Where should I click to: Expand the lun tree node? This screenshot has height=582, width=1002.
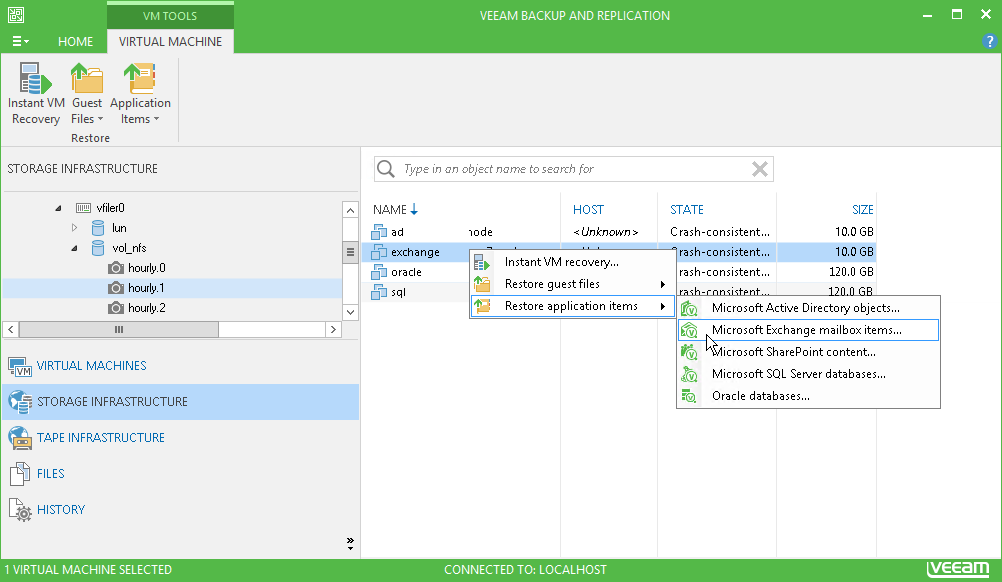(x=74, y=228)
